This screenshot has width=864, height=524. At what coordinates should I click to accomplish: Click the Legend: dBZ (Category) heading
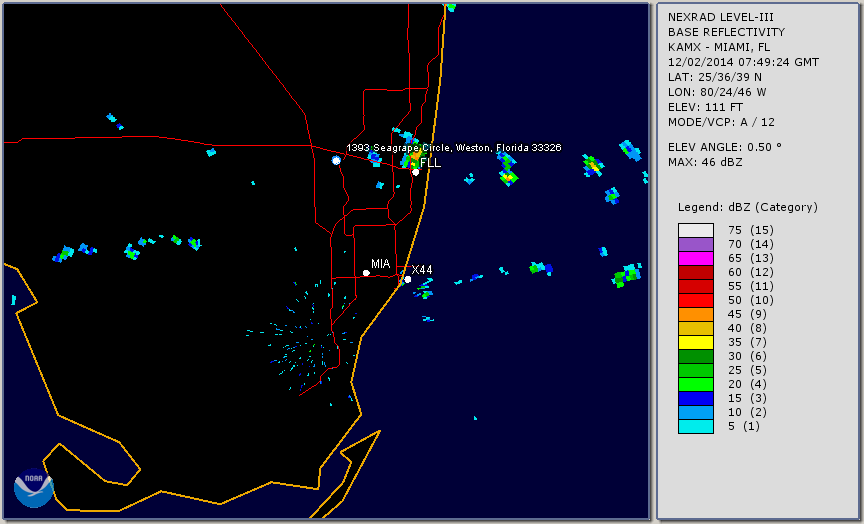(748, 207)
